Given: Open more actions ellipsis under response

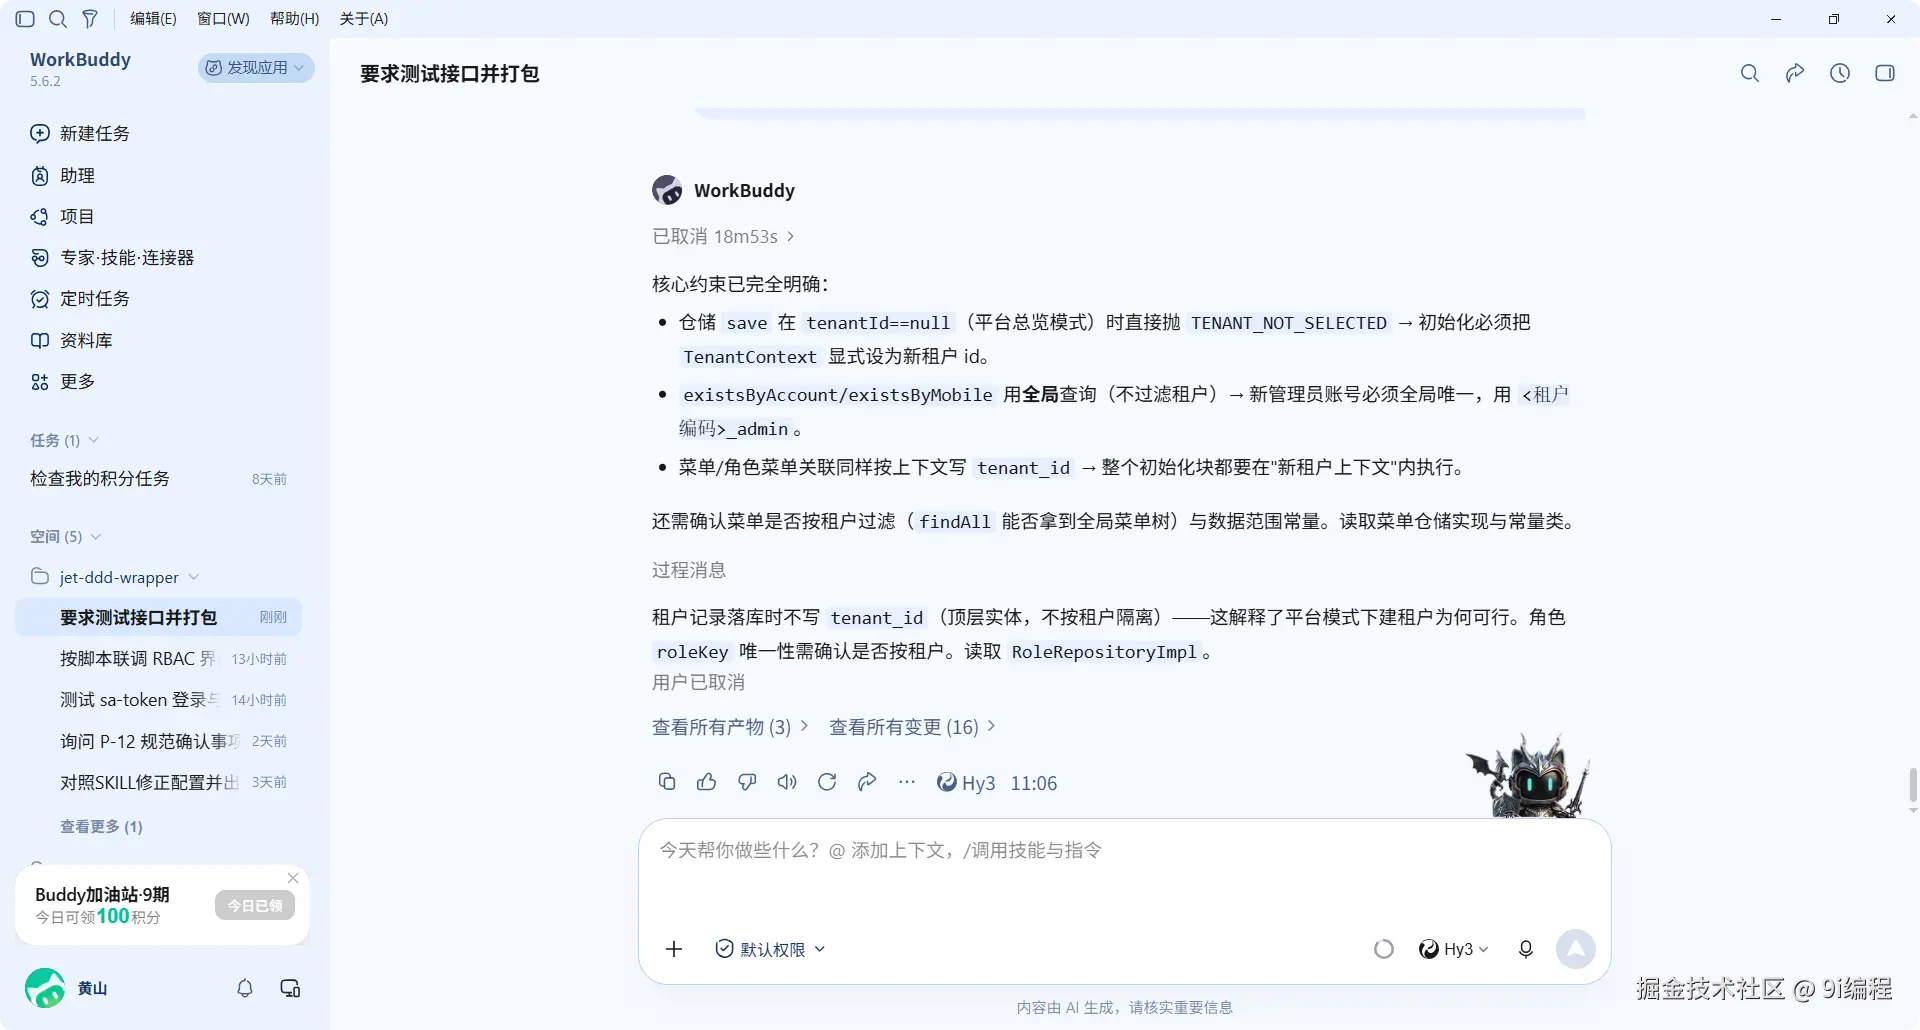Looking at the screenshot, I should click(x=907, y=782).
